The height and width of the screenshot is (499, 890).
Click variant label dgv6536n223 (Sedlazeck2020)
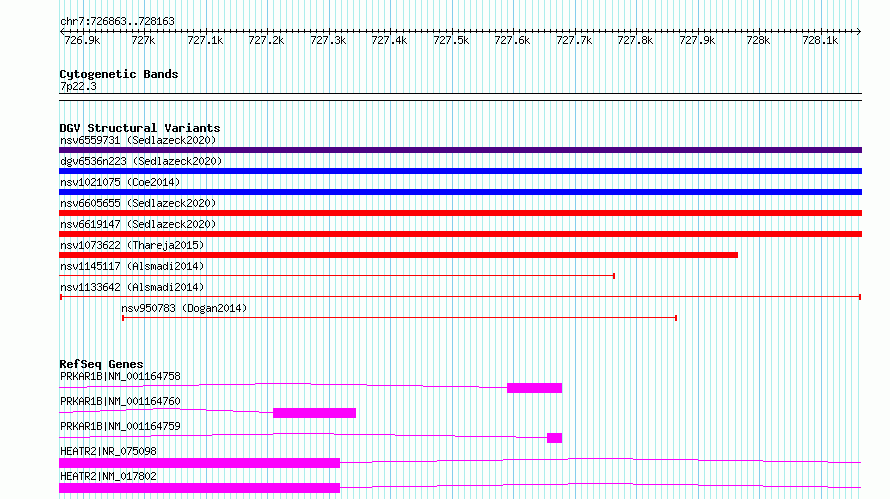(141, 161)
